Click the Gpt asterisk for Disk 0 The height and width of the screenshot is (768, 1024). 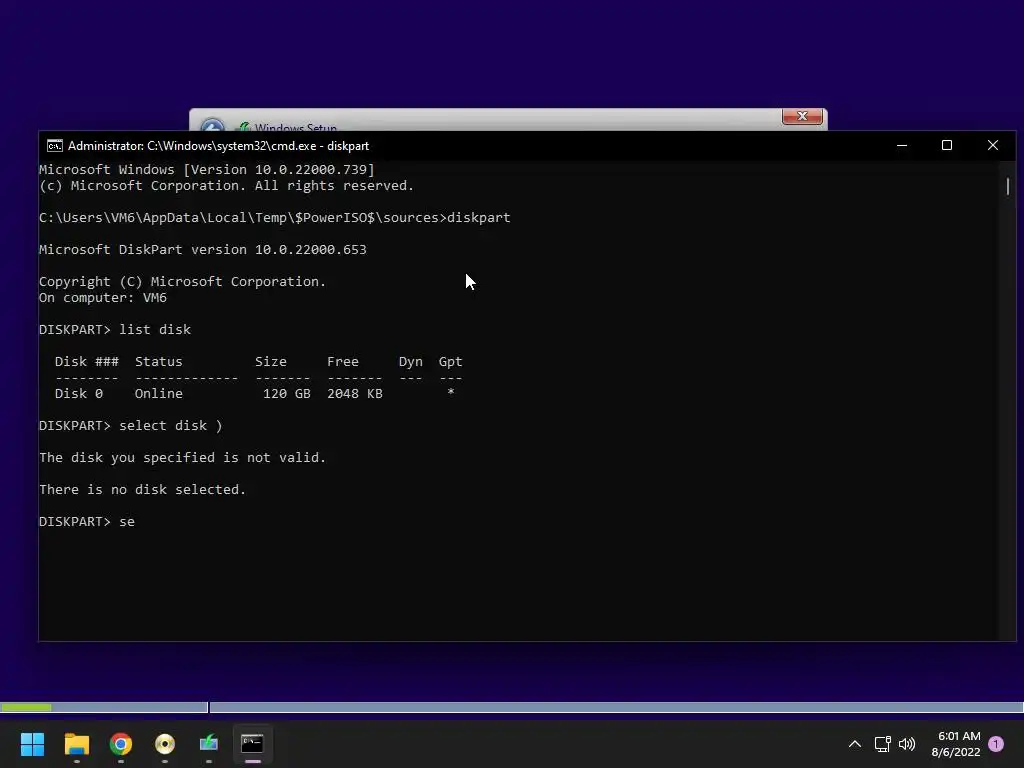coord(451,392)
